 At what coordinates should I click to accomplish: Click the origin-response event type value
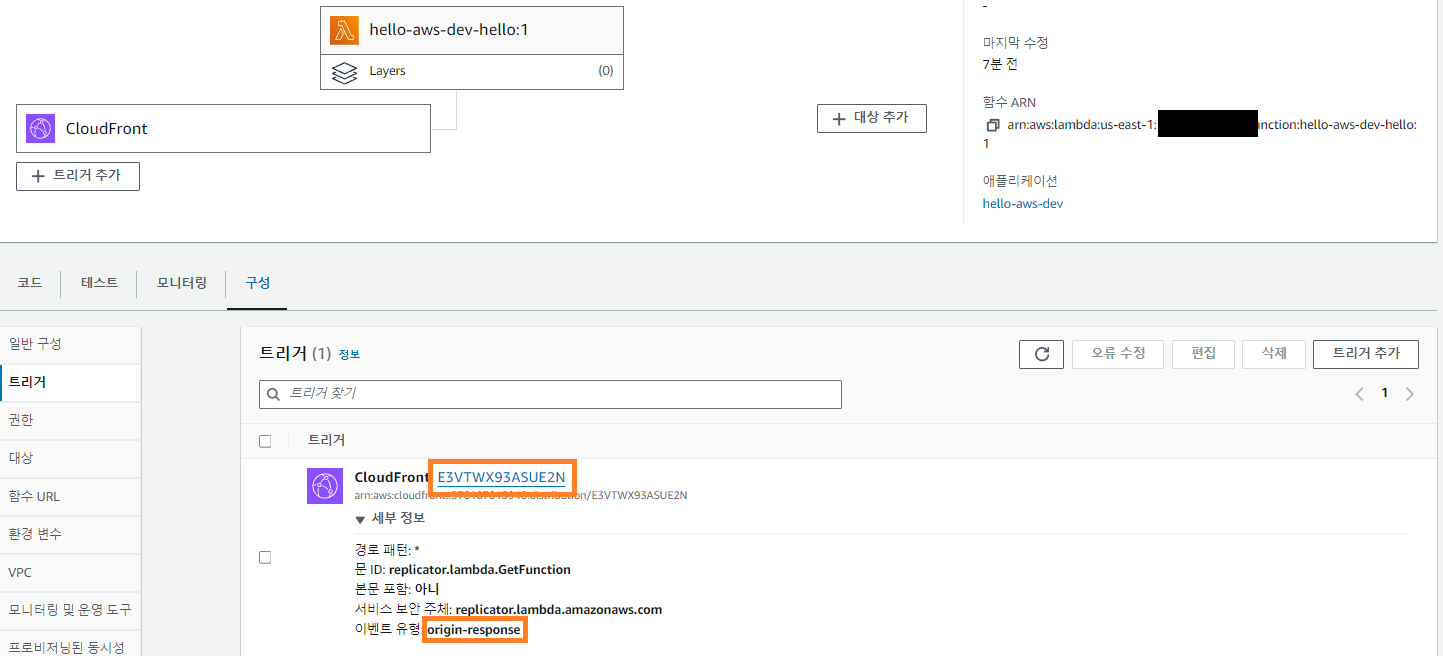[474, 630]
